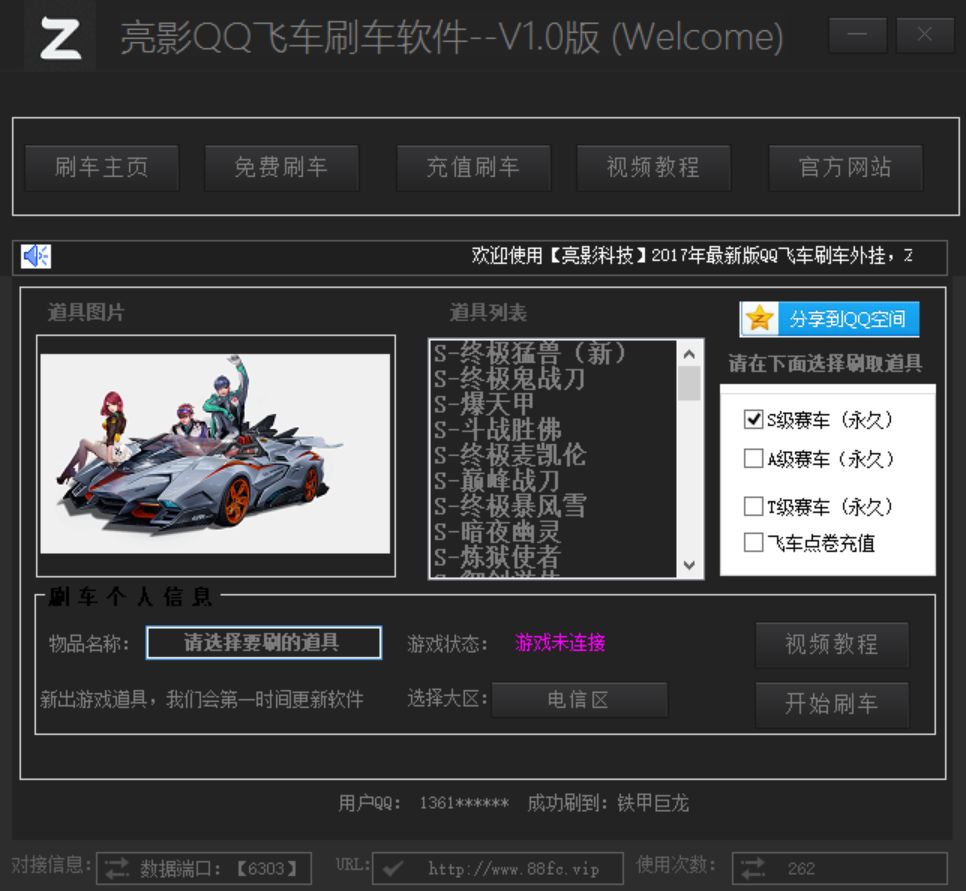Click the car preview image
Image resolution: width=966 pixels, height=891 pixels.
pyautogui.click(x=215, y=454)
